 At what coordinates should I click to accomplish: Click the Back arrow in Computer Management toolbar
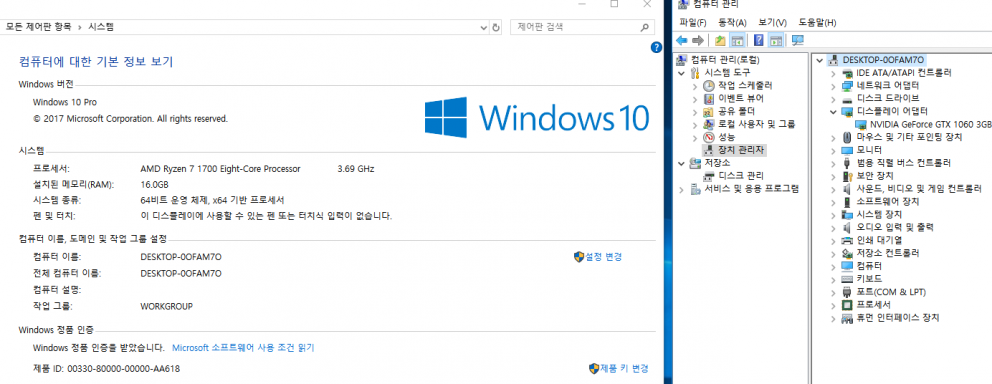[682, 40]
